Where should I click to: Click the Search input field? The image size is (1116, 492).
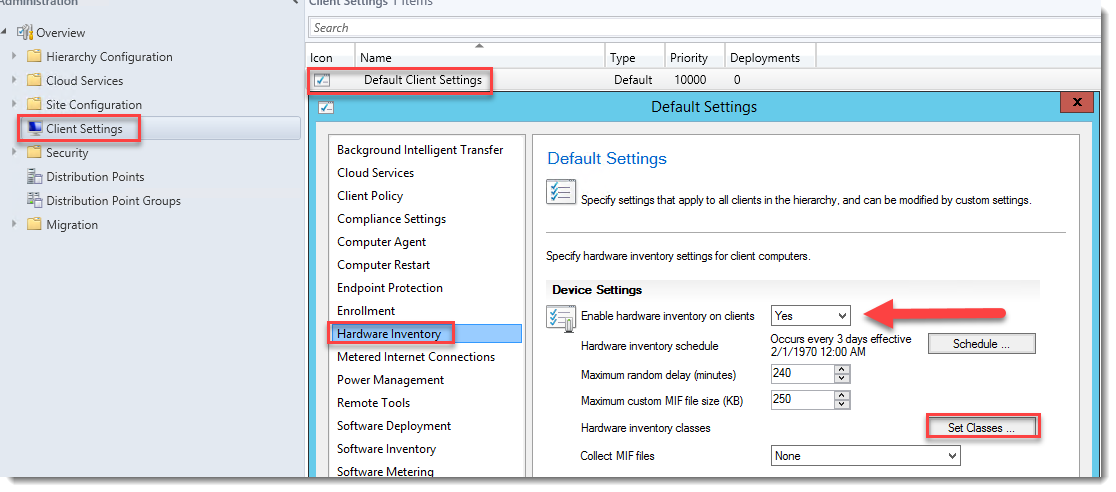pos(700,28)
